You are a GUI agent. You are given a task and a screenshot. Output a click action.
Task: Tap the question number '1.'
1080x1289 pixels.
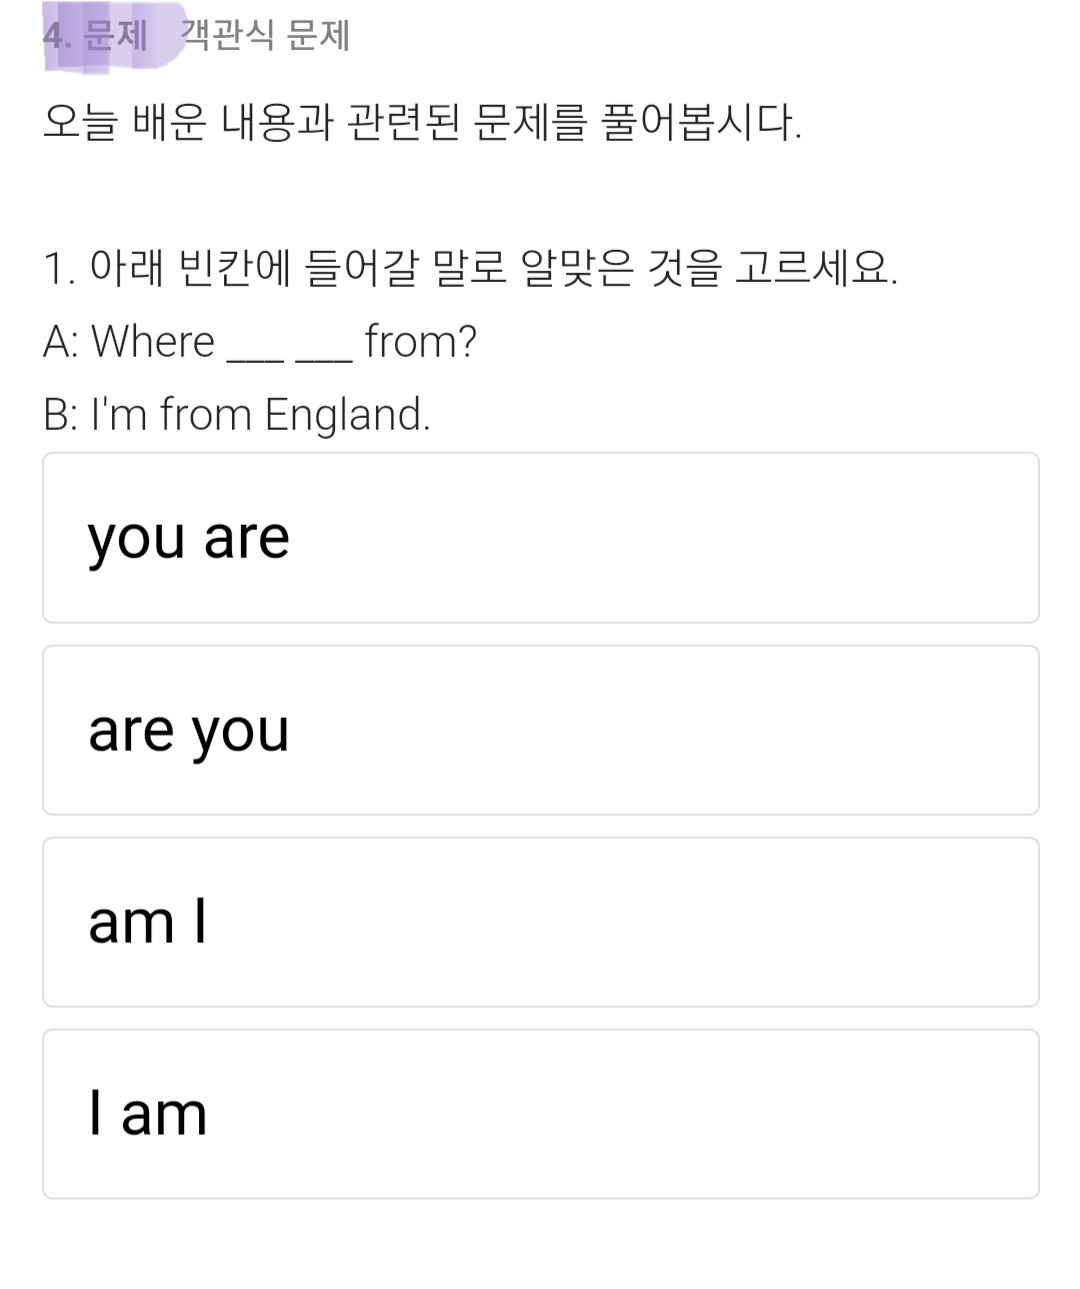[60, 269]
